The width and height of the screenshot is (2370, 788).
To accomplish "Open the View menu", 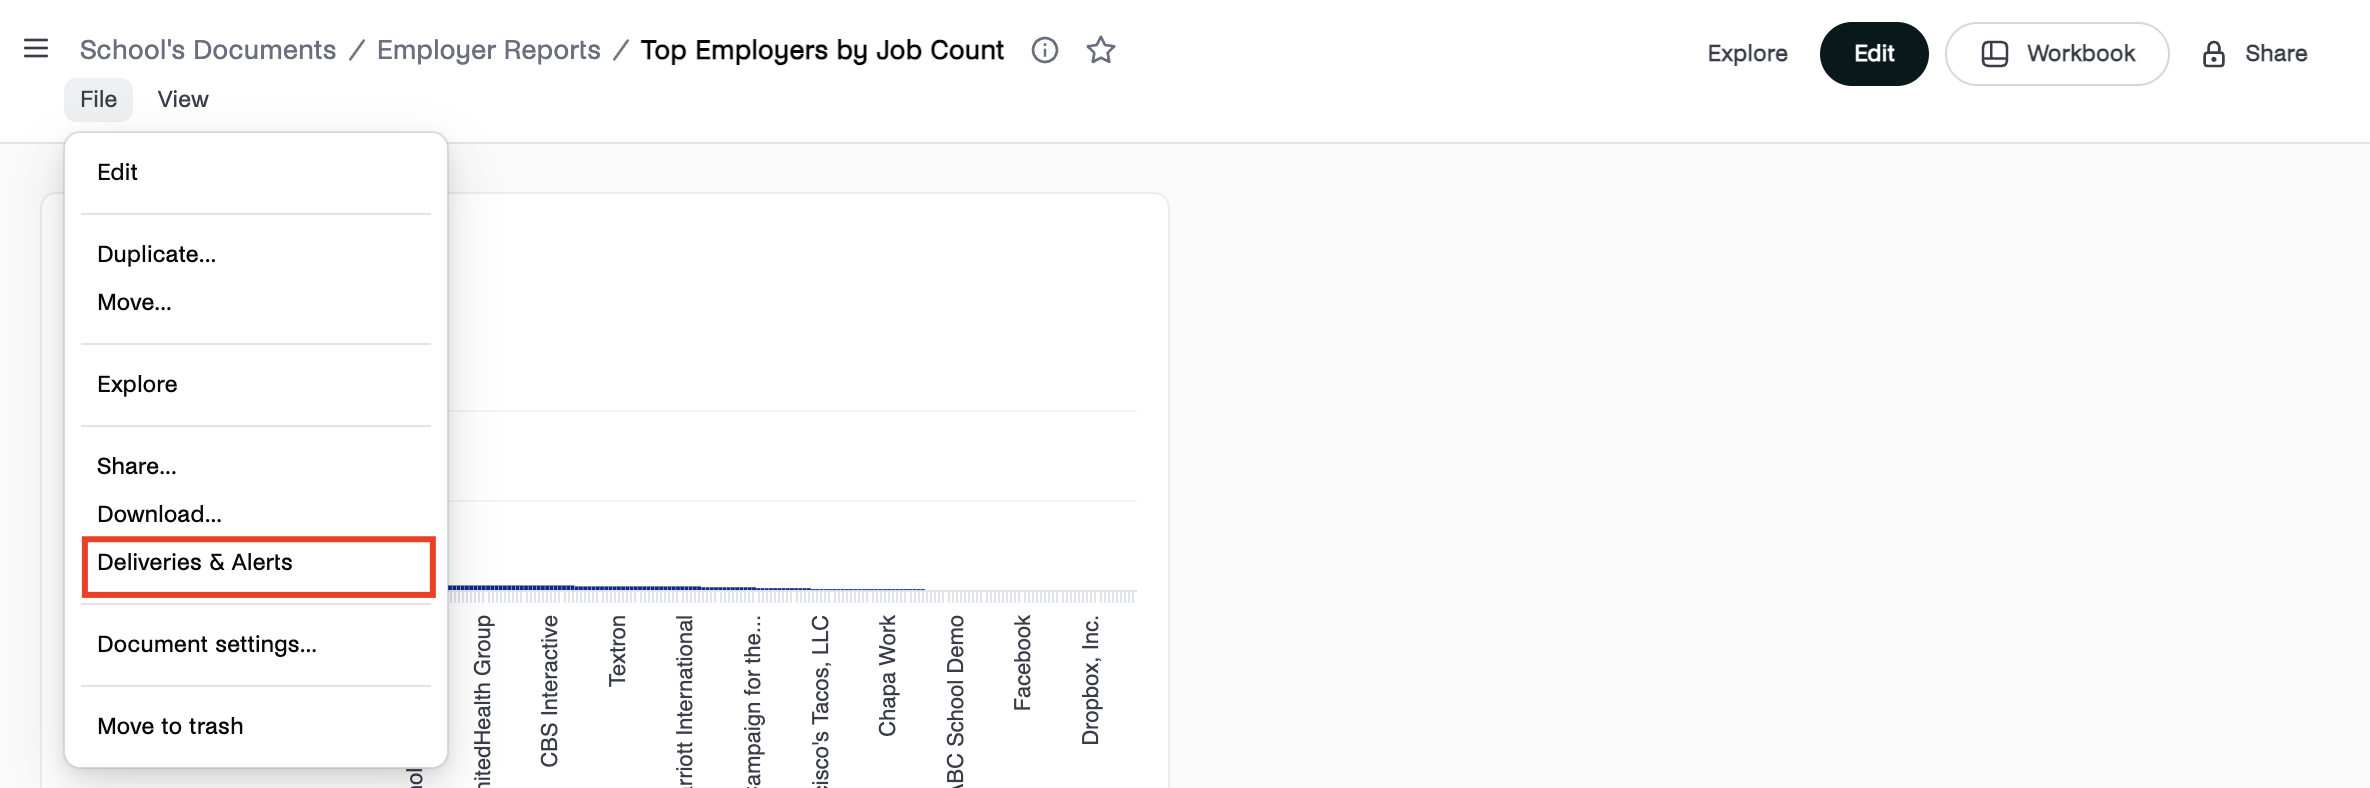I will (183, 99).
